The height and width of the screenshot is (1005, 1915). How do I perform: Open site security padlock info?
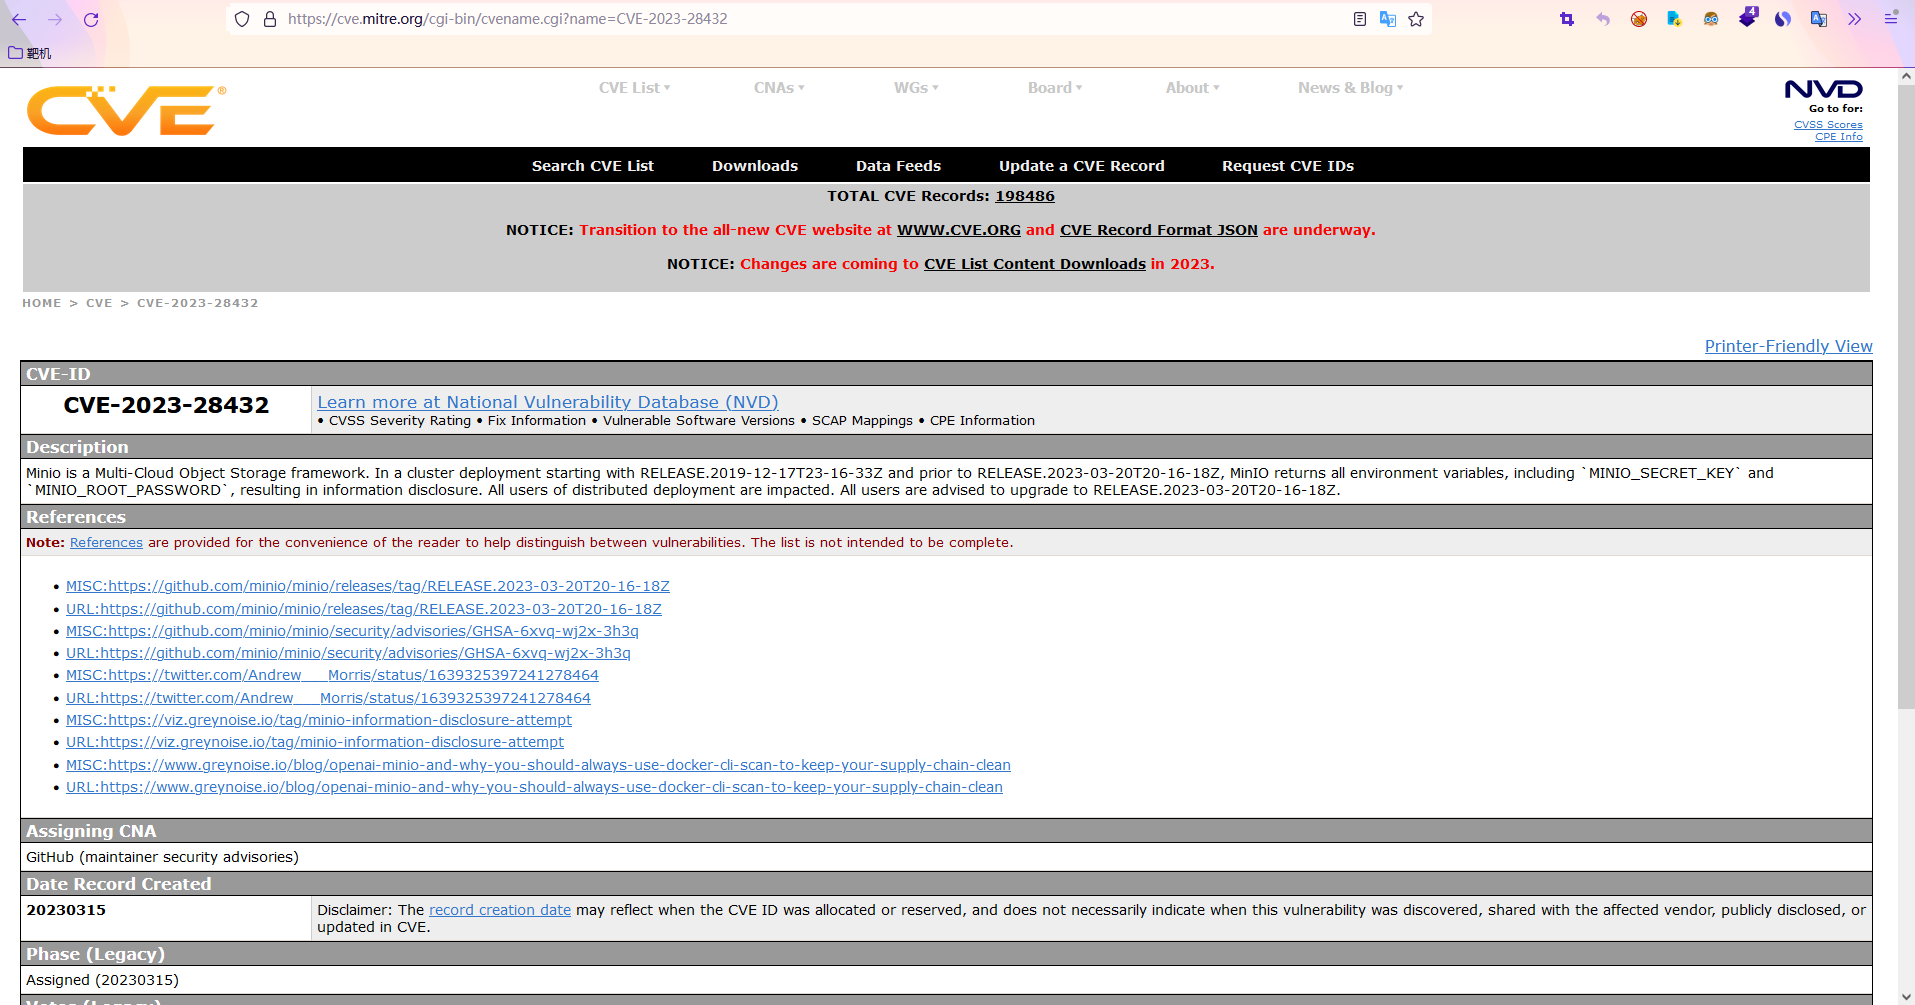269,19
